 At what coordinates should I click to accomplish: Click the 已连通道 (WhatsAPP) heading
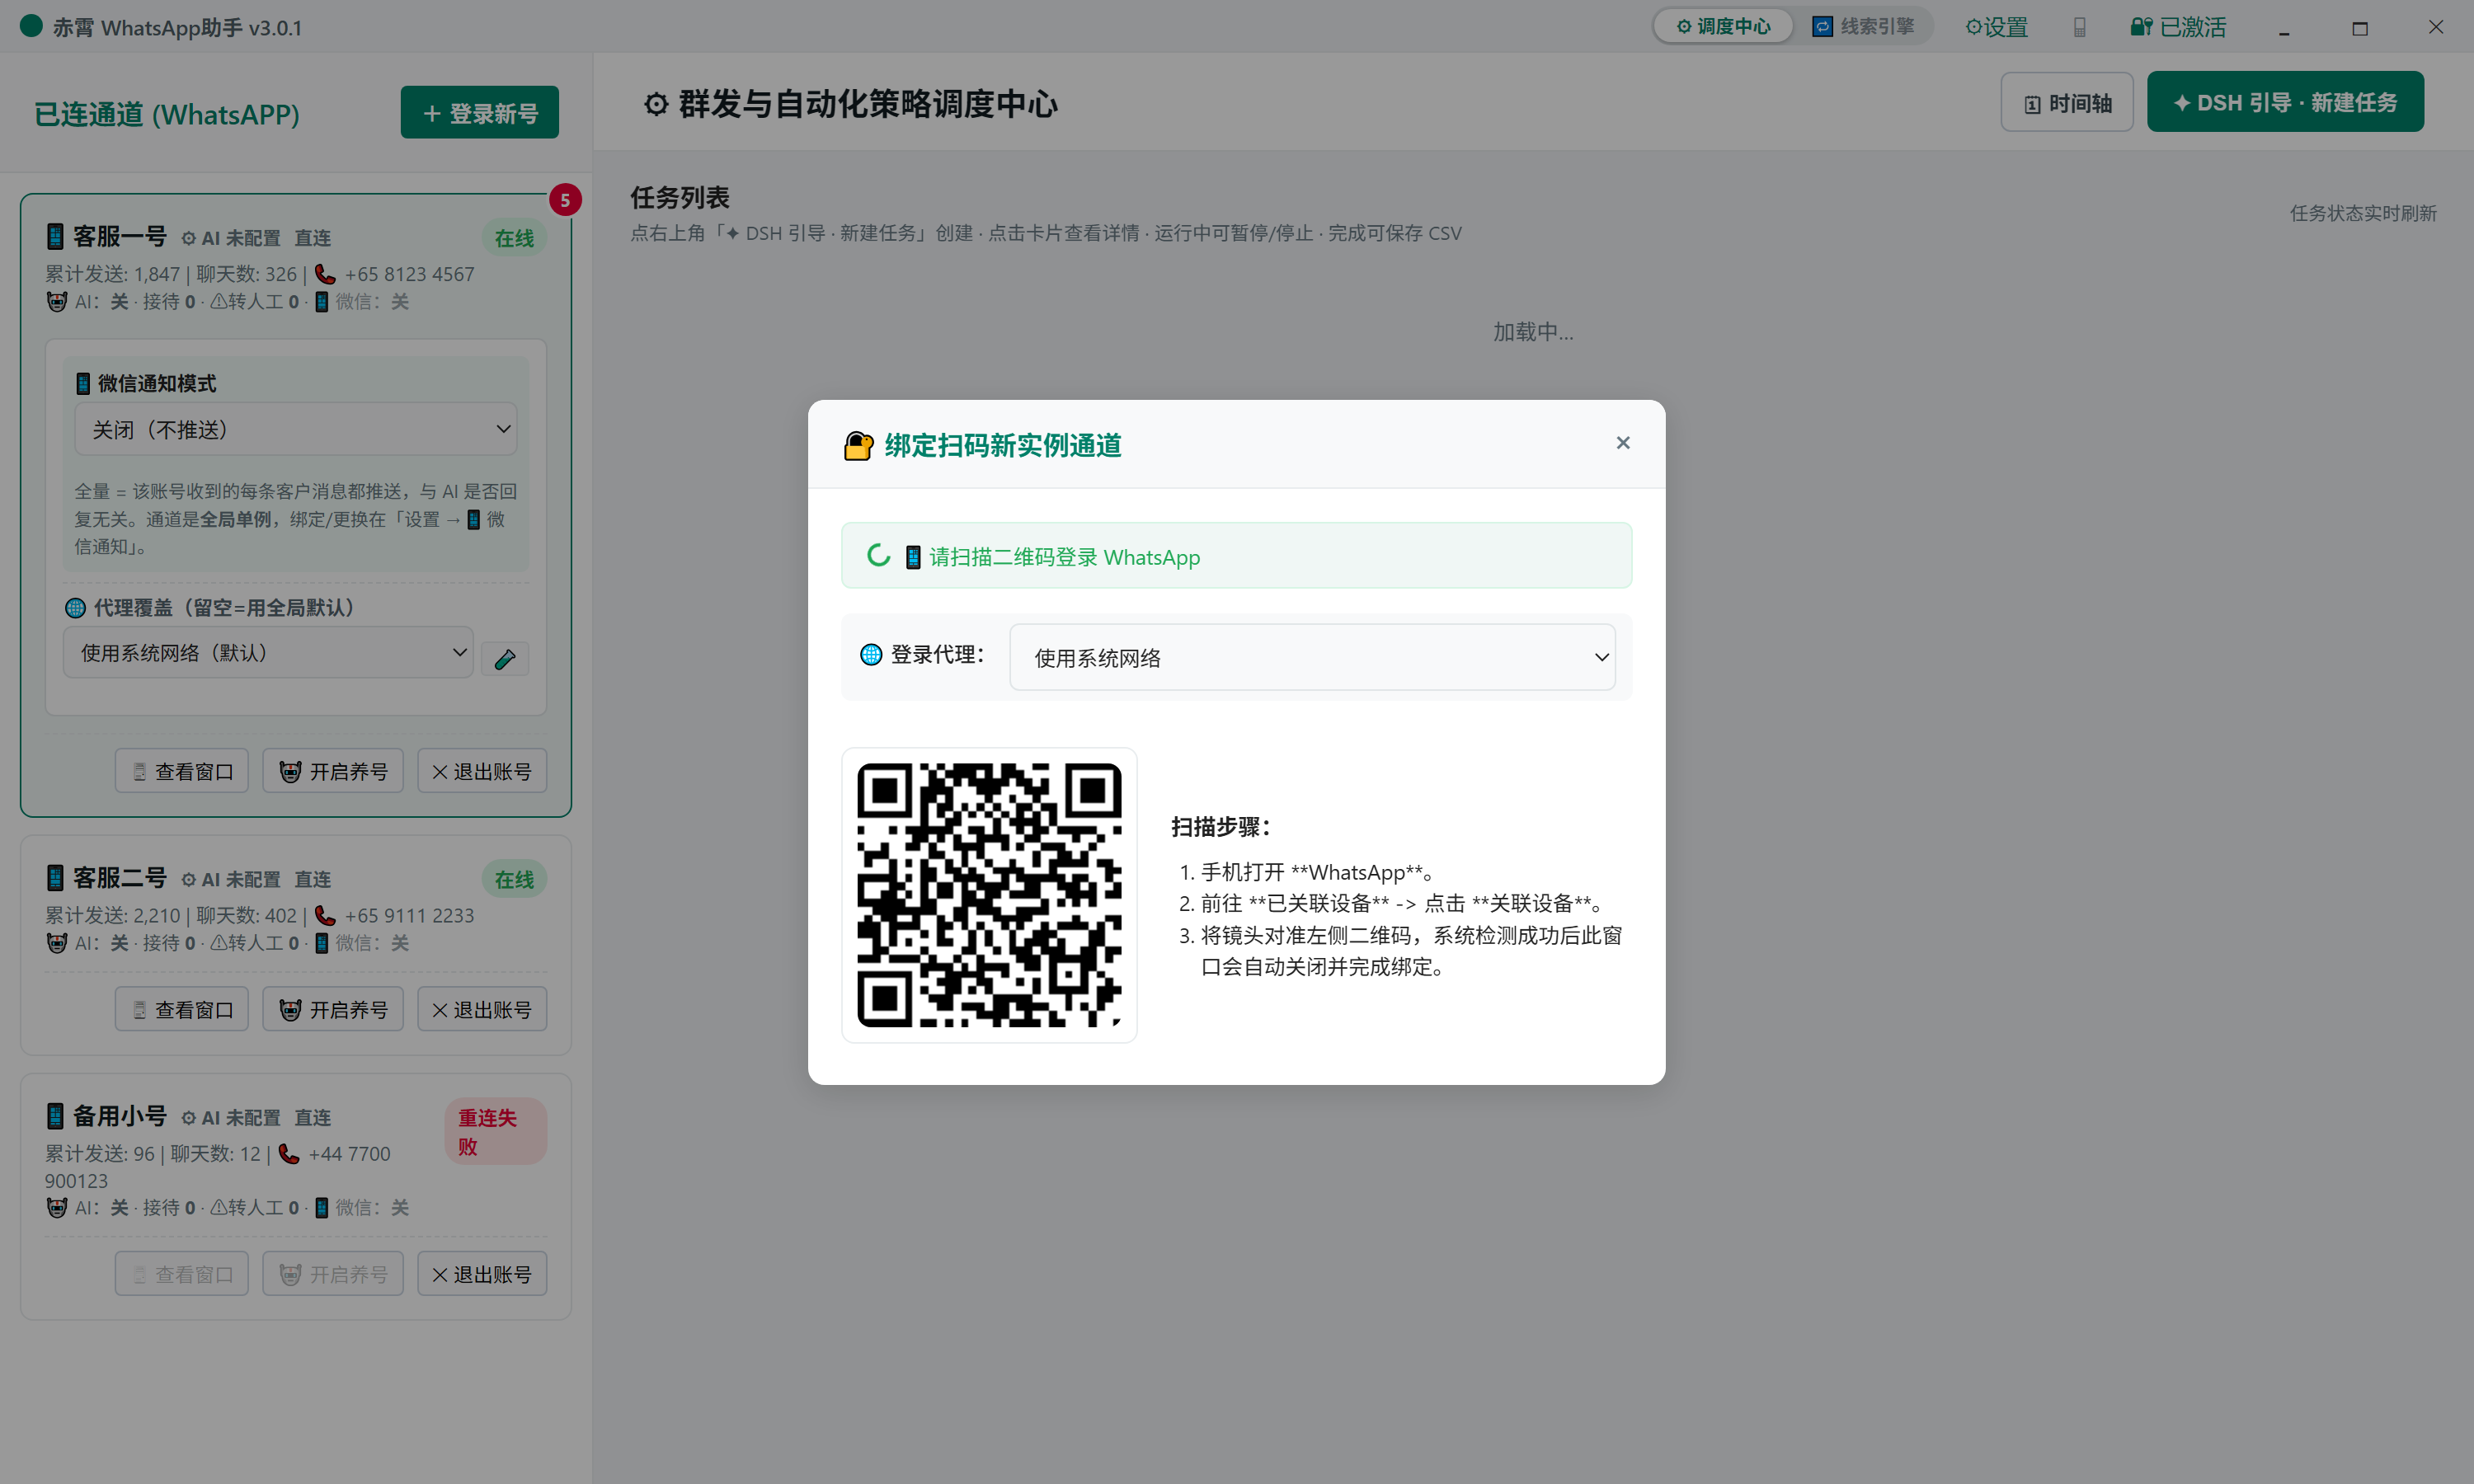pyautogui.click(x=167, y=114)
